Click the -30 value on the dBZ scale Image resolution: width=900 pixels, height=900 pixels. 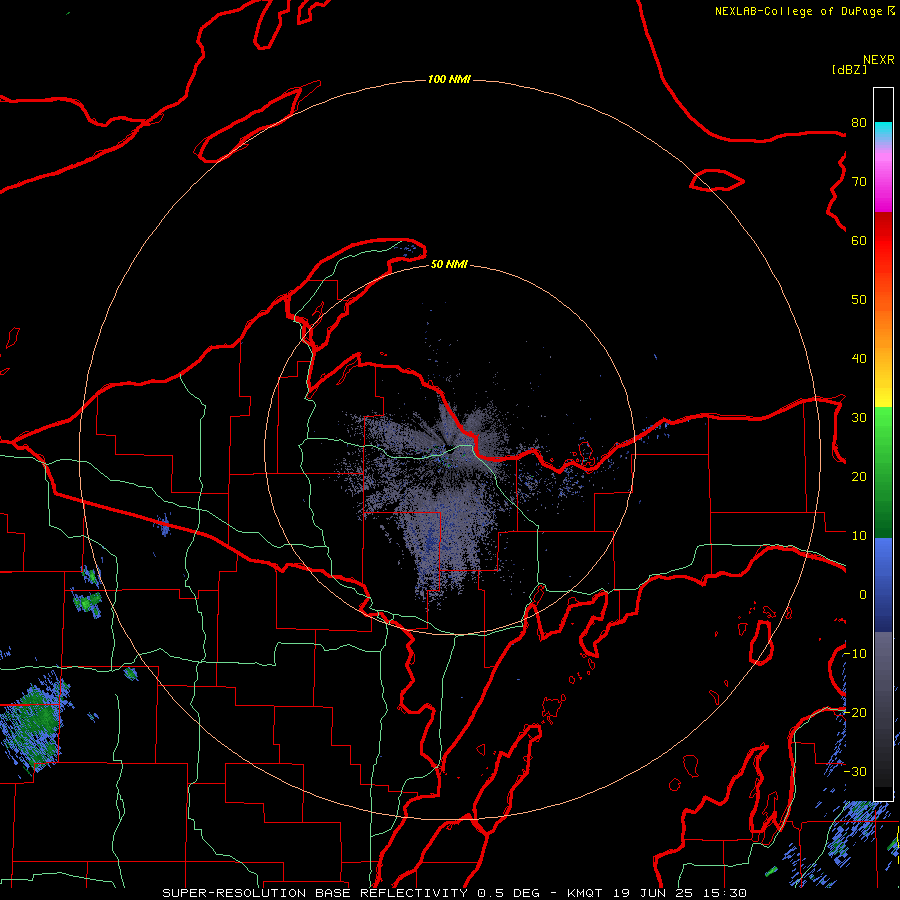855,771
